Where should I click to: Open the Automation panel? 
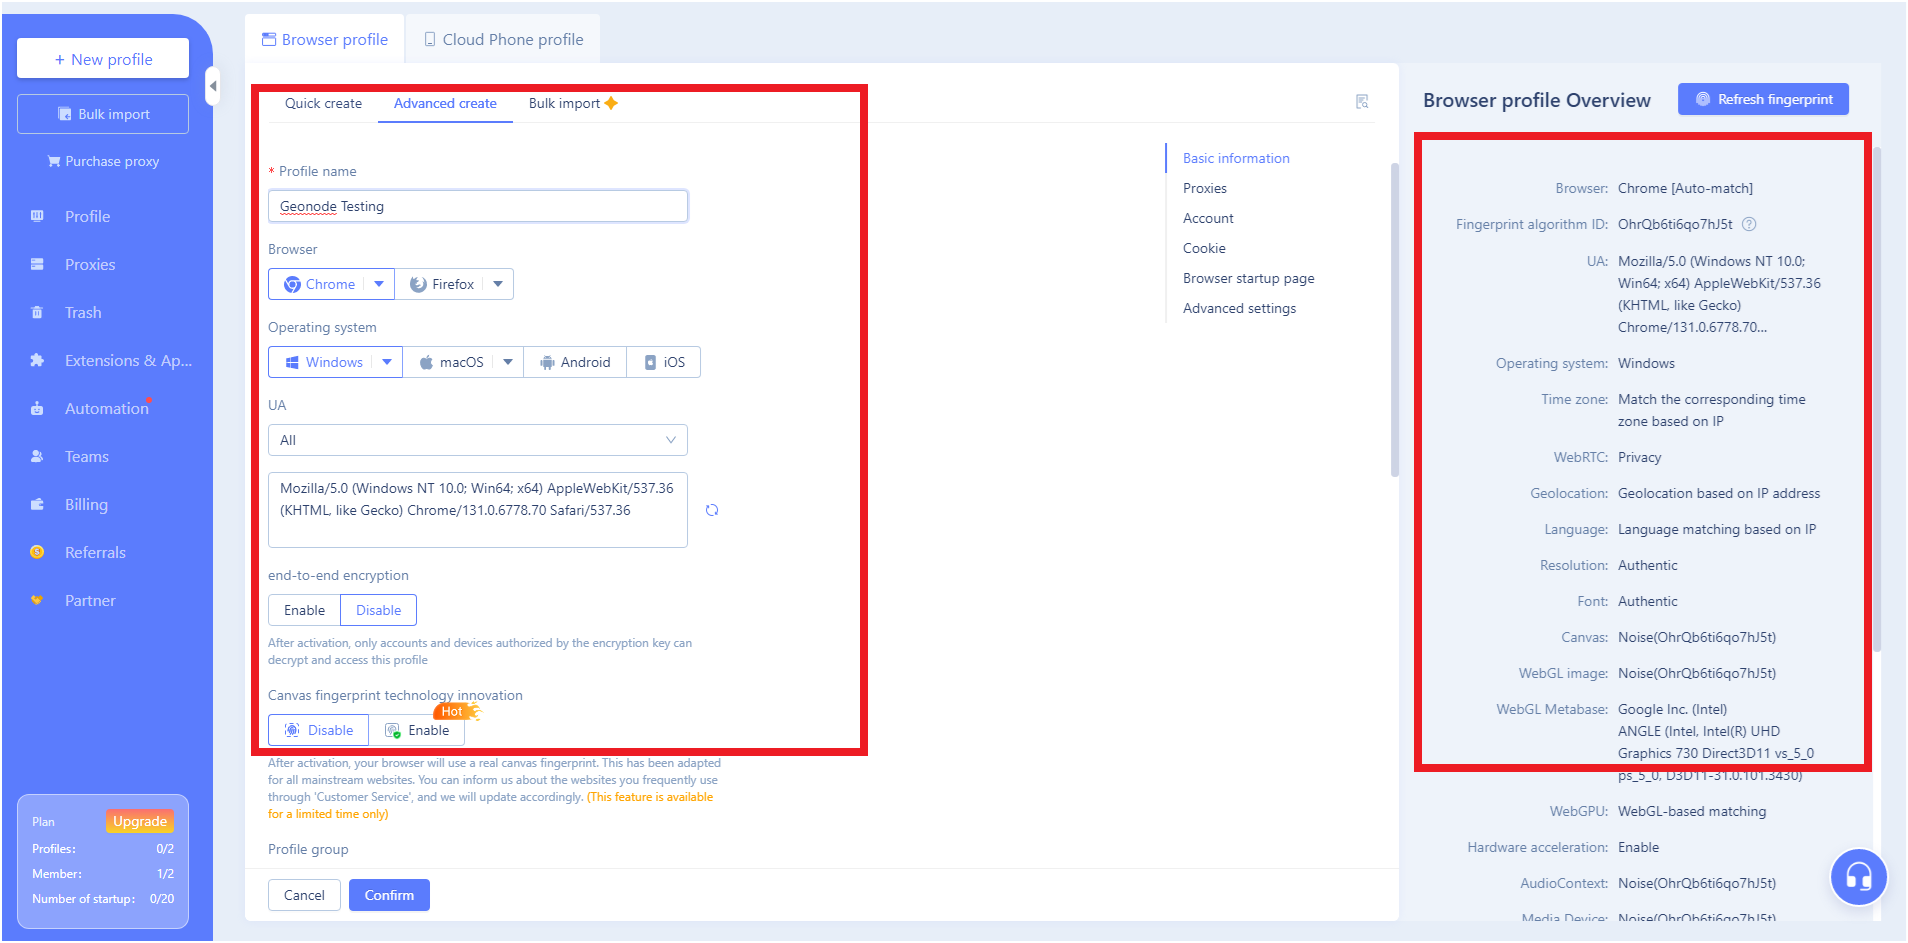[x=37, y=408]
